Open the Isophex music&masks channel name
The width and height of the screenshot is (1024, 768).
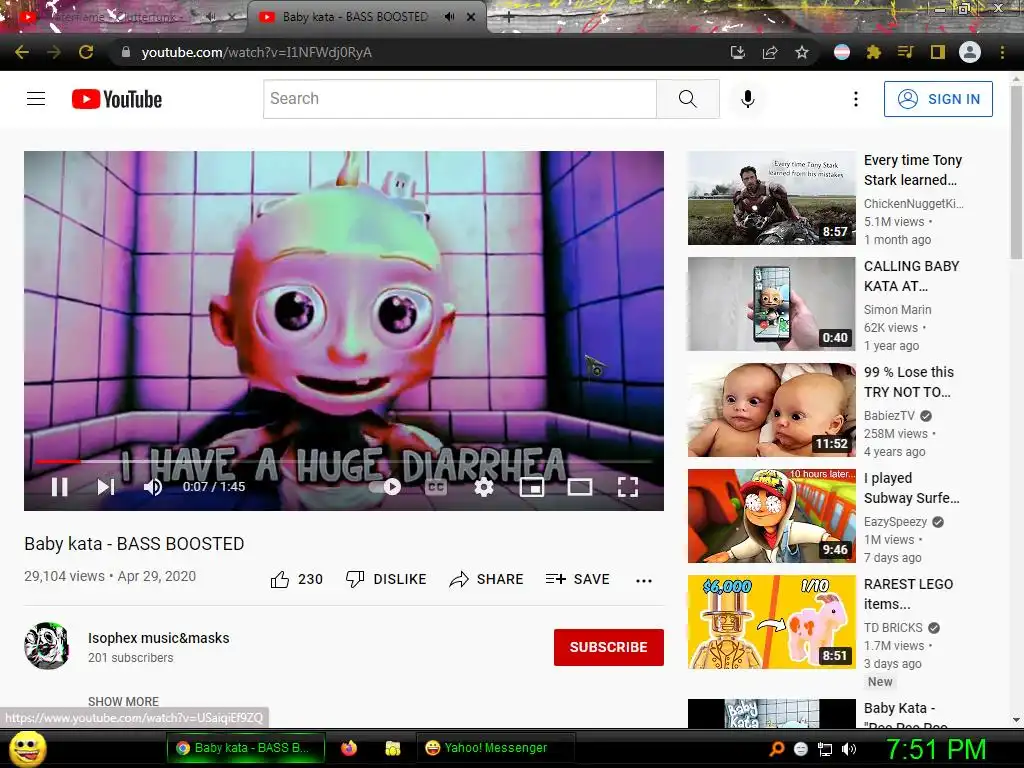[159, 638]
